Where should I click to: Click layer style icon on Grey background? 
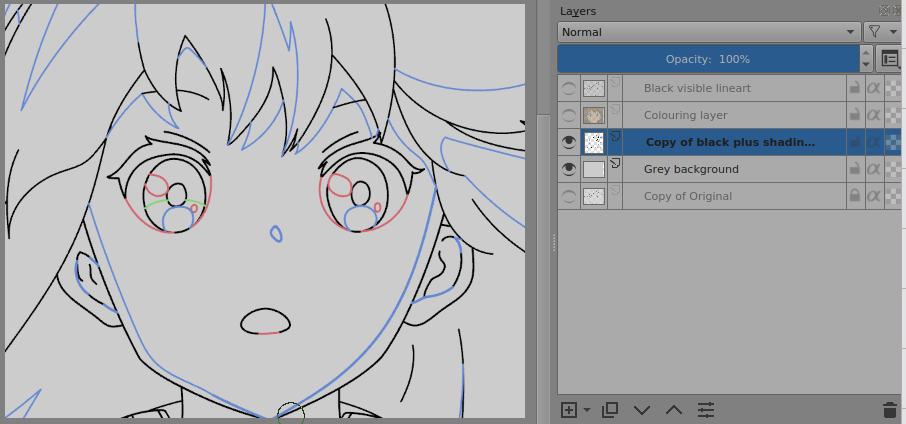pyautogui.click(x=615, y=163)
